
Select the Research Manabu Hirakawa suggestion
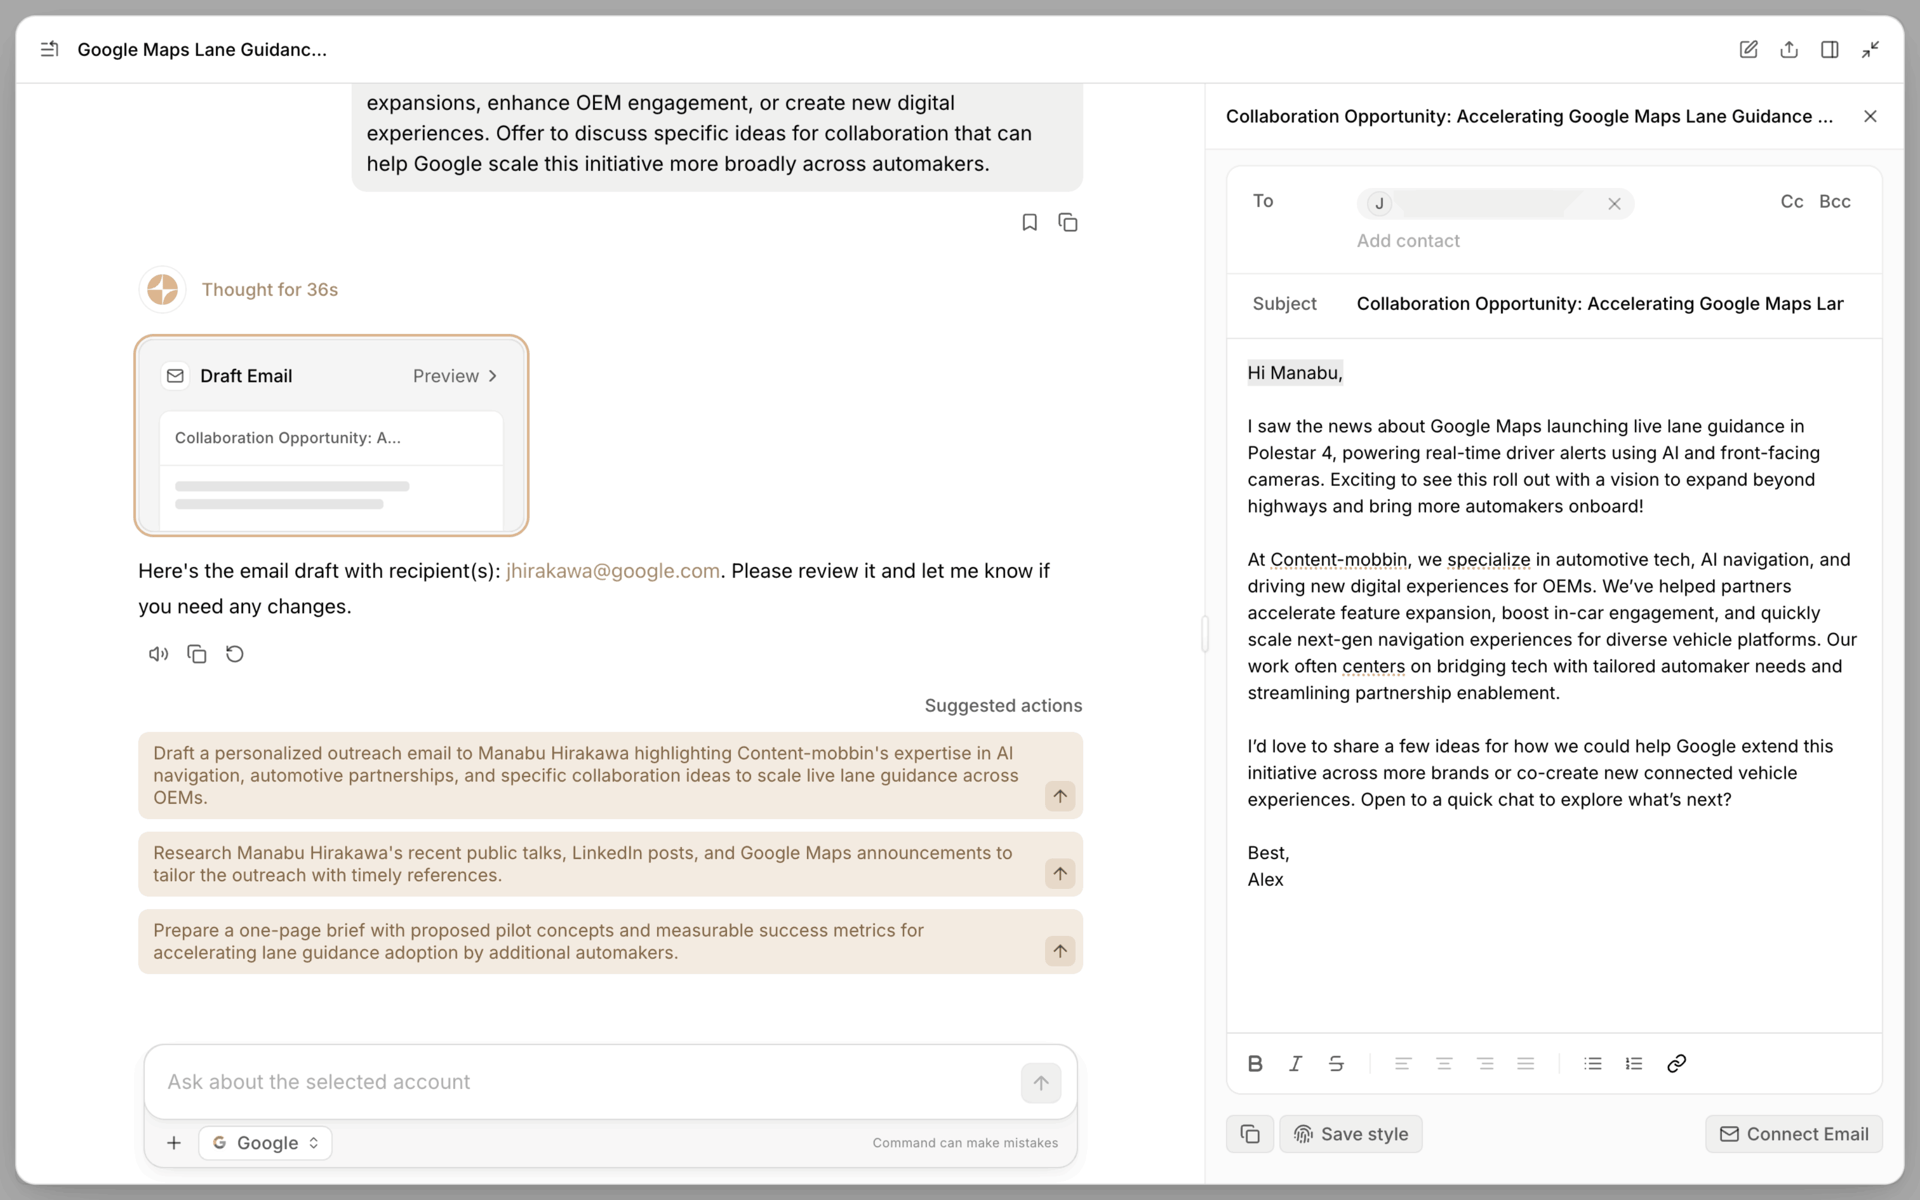(x=610, y=864)
